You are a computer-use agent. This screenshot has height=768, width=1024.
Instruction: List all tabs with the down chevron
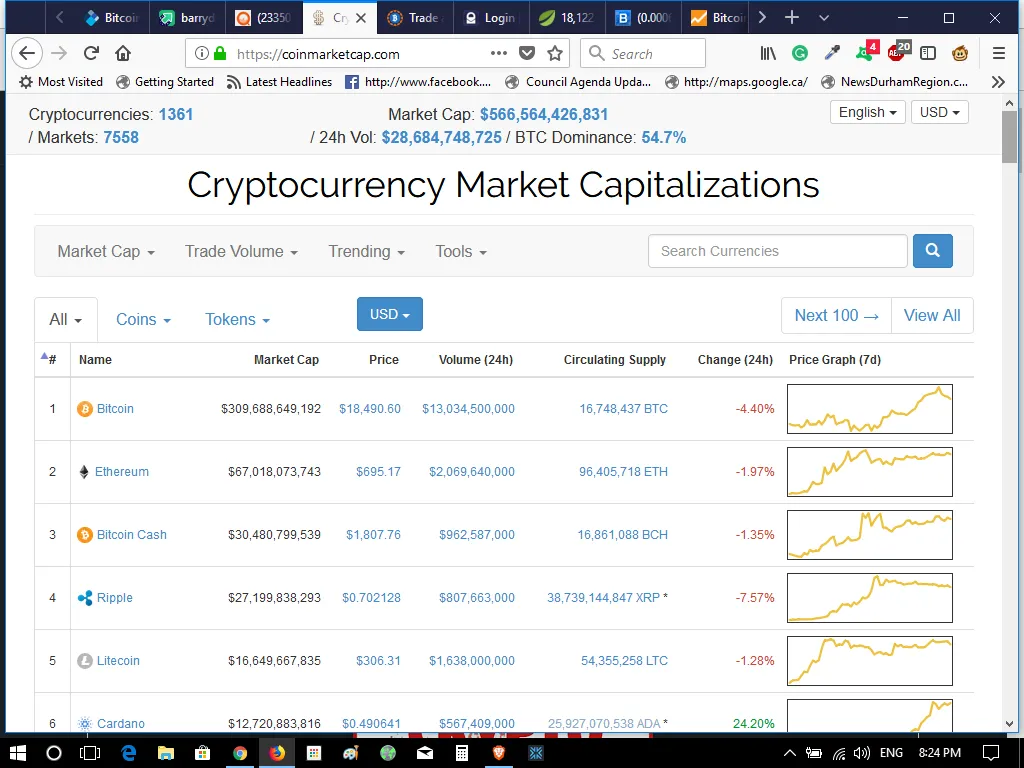(x=824, y=18)
